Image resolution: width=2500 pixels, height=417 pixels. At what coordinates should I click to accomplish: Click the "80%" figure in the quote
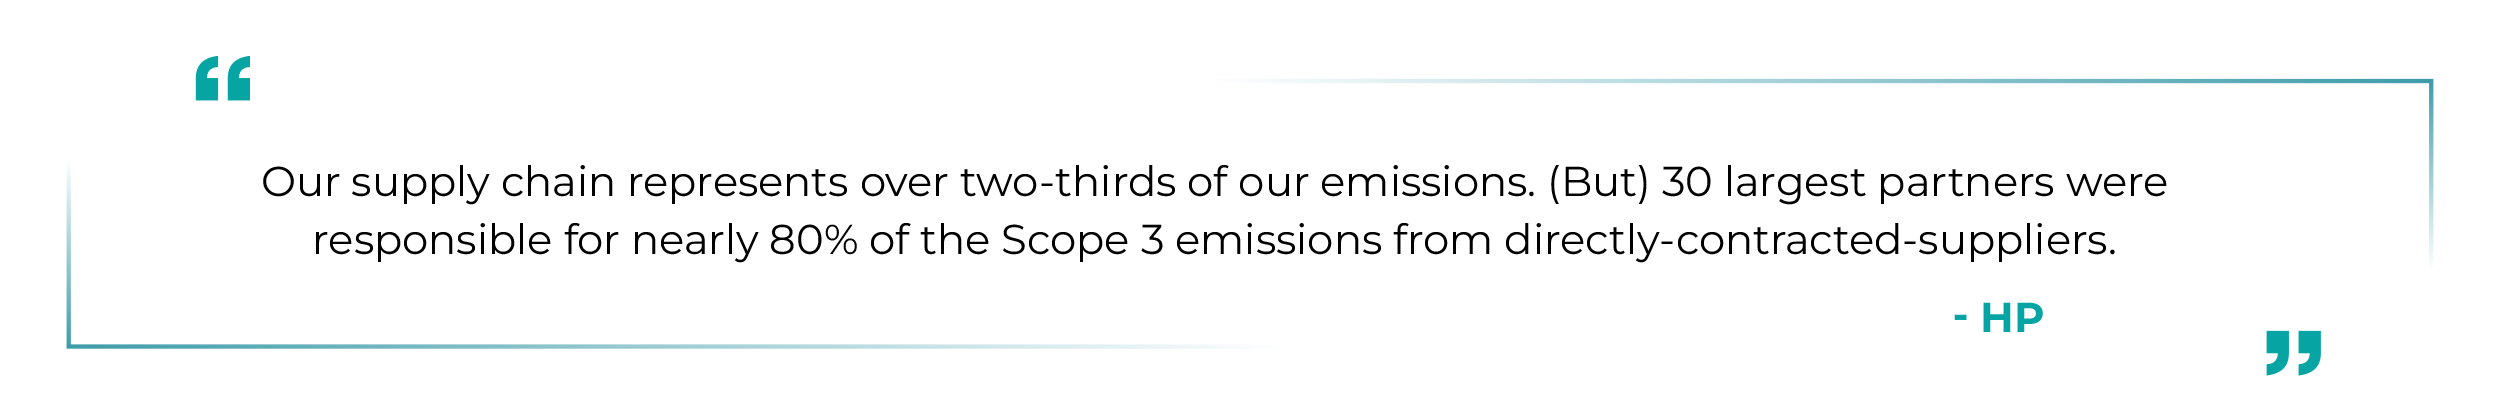pos(813,240)
